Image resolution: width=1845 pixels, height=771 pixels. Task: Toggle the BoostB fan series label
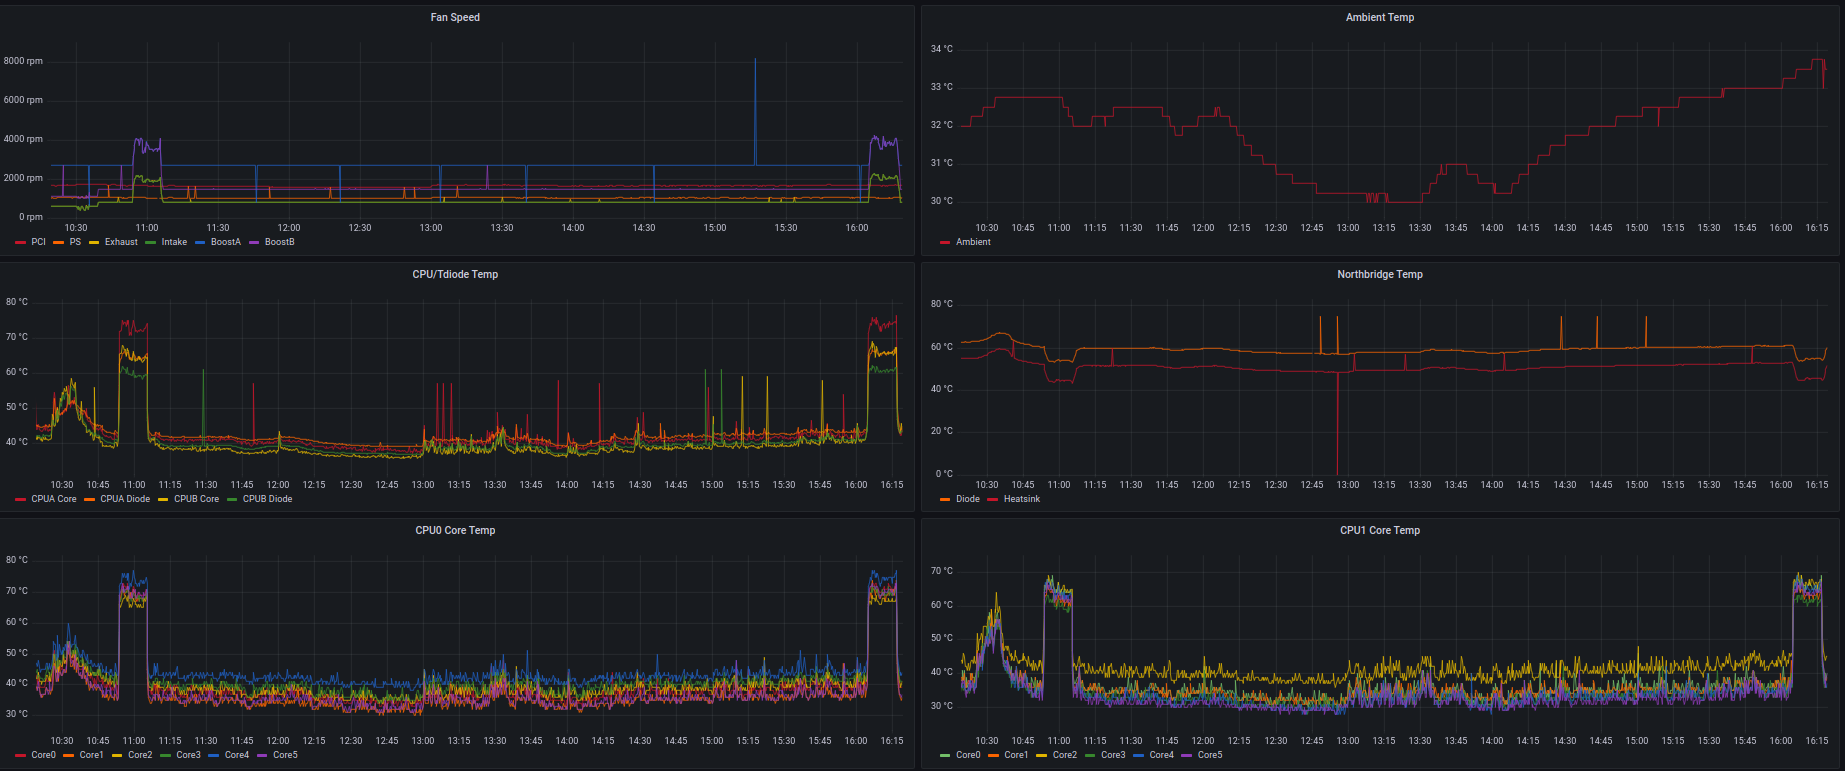[279, 242]
